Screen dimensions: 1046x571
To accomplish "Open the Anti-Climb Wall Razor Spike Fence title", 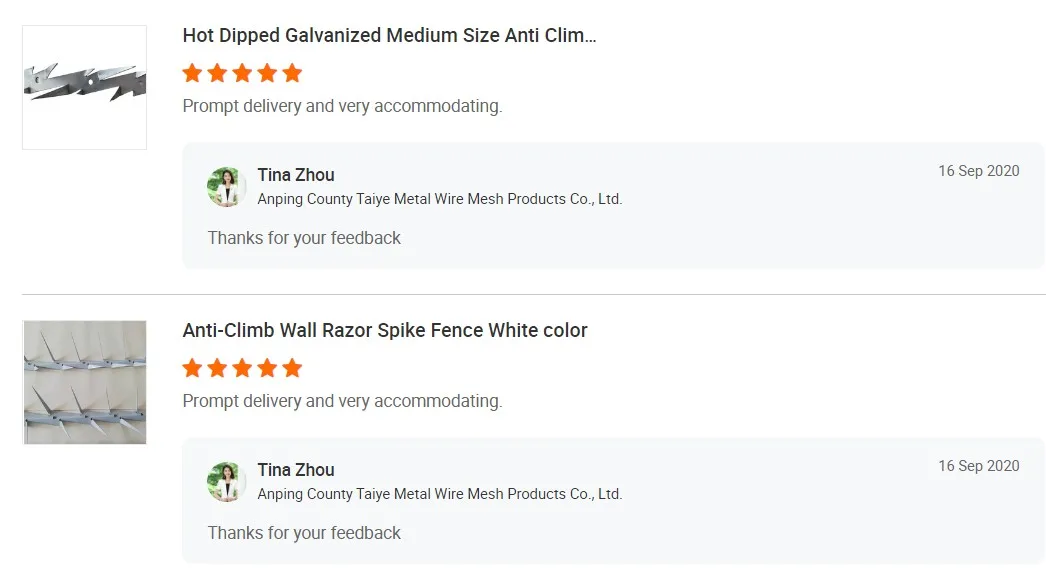I will point(385,331).
